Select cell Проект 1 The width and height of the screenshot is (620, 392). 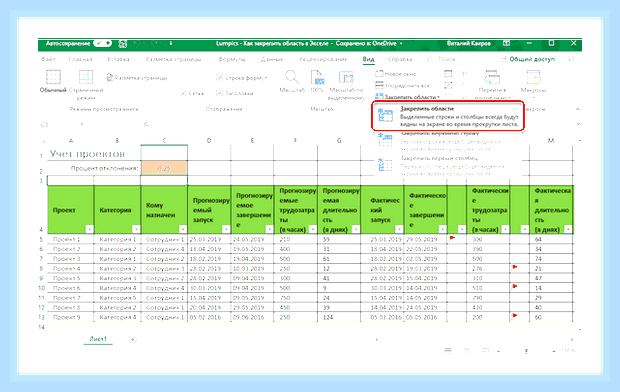tap(70, 239)
